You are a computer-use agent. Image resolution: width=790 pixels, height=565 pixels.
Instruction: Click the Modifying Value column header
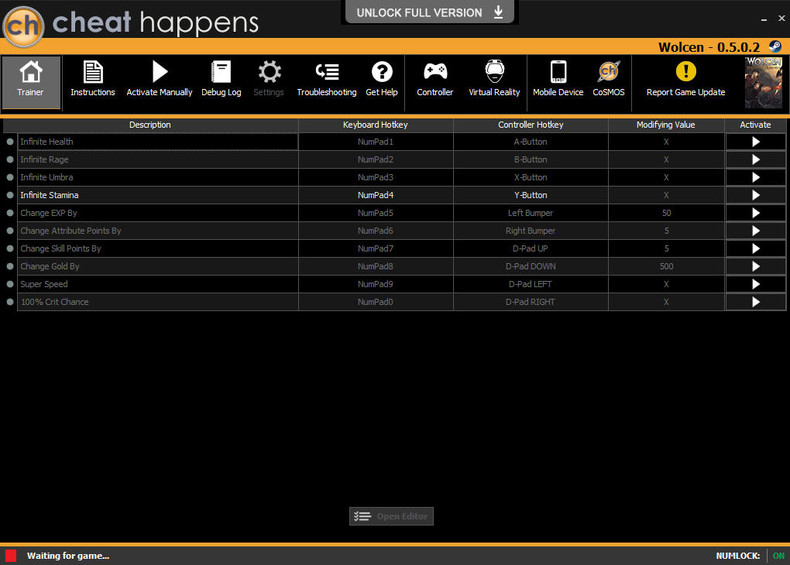(x=666, y=125)
